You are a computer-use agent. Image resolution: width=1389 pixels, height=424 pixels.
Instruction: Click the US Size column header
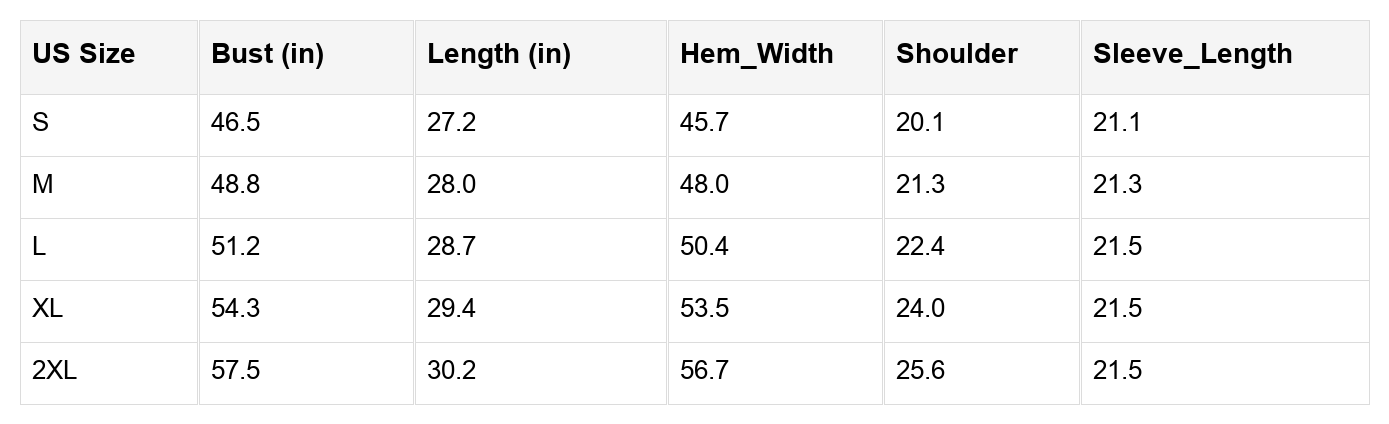click(83, 54)
